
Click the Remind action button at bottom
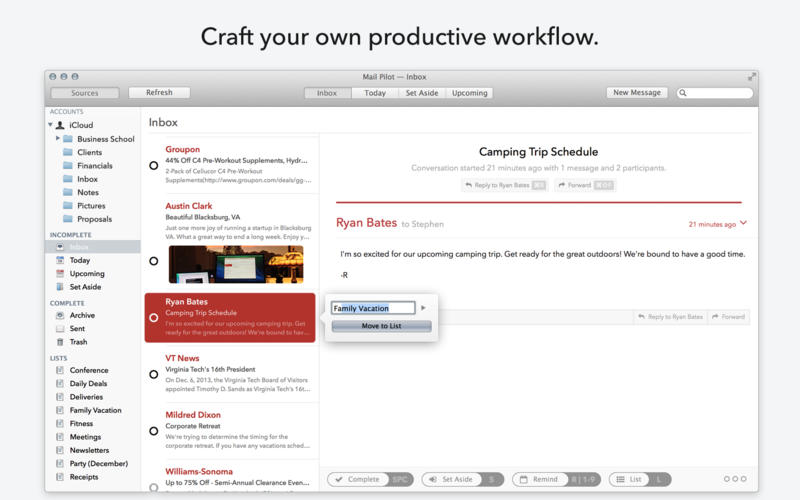pyautogui.click(x=556, y=479)
